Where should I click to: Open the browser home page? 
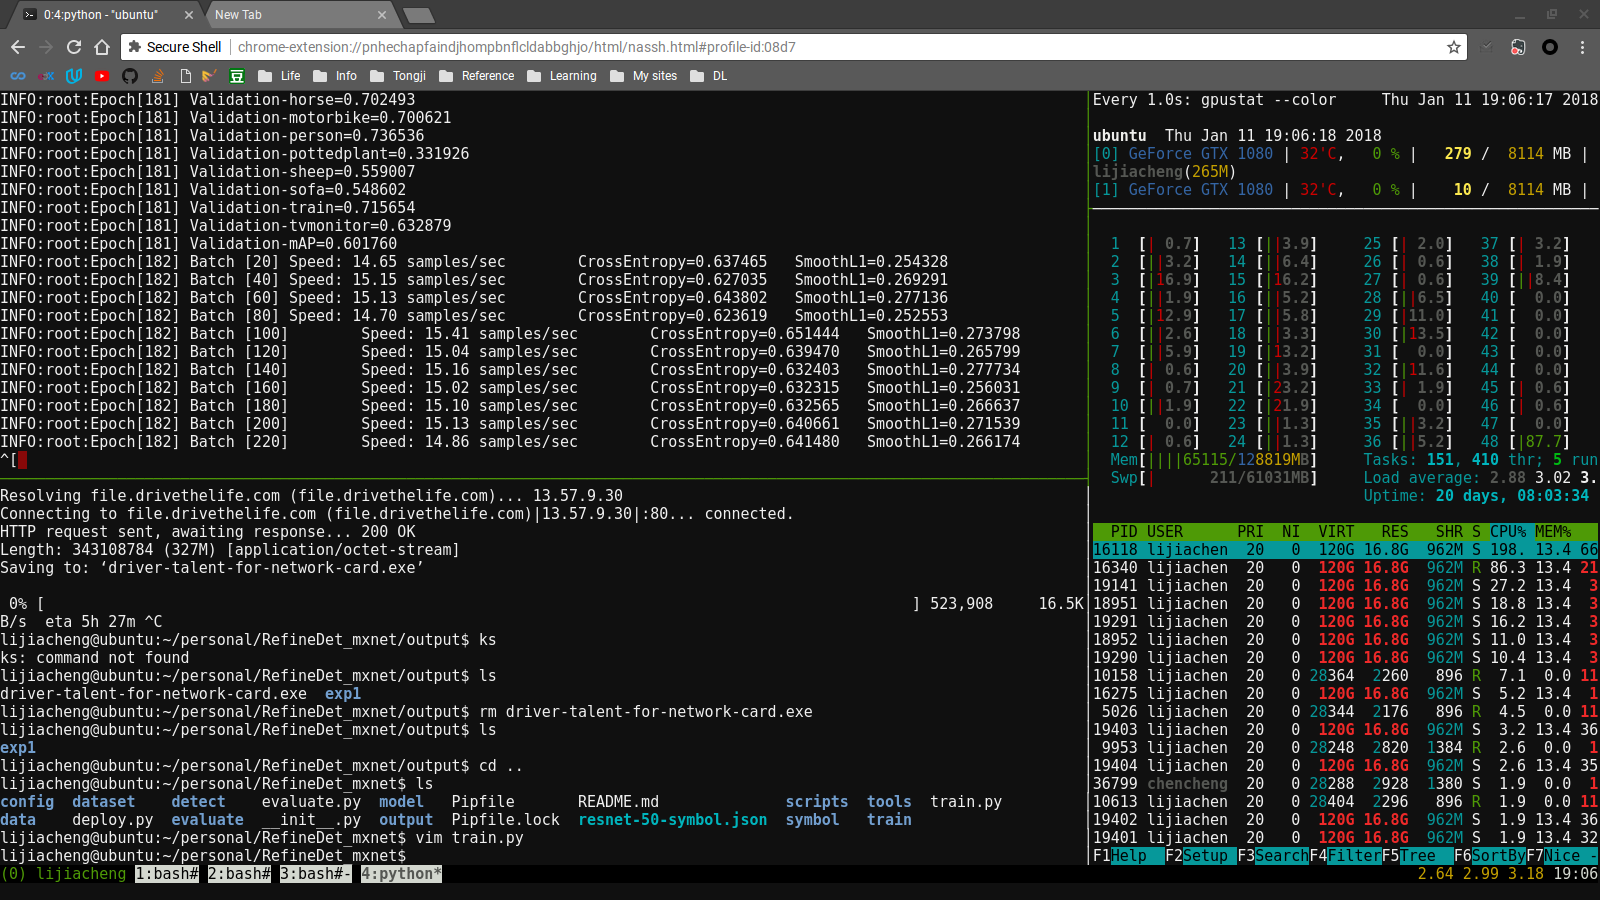(x=102, y=47)
